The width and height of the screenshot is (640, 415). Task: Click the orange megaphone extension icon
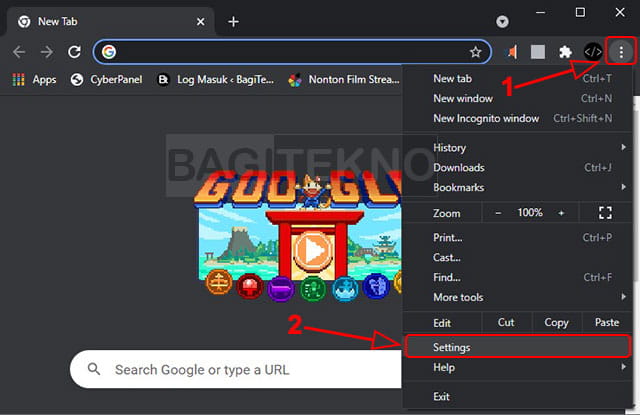point(512,52)
